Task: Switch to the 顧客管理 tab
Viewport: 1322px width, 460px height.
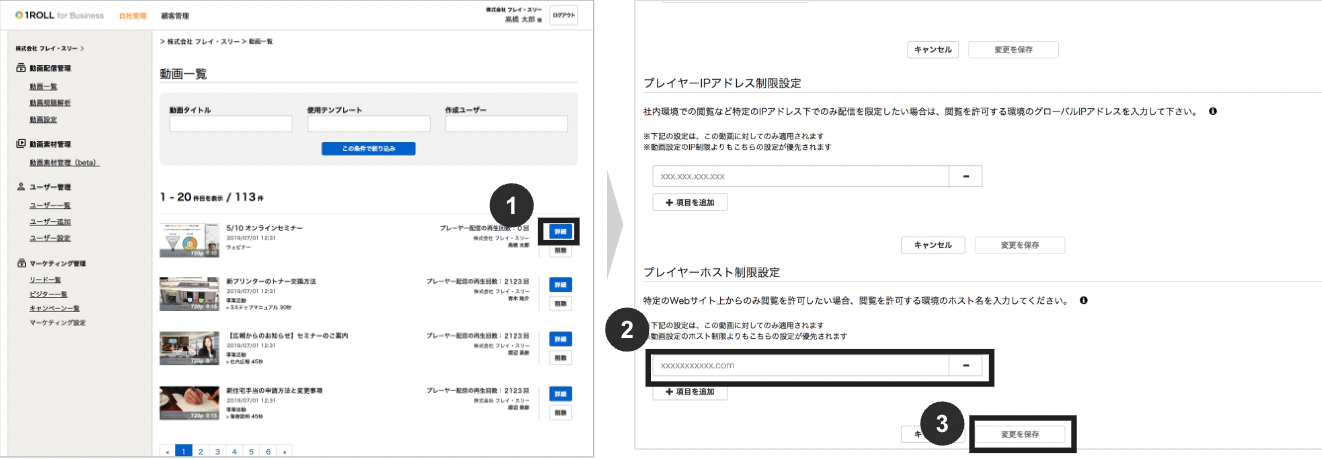Action: 174,16
